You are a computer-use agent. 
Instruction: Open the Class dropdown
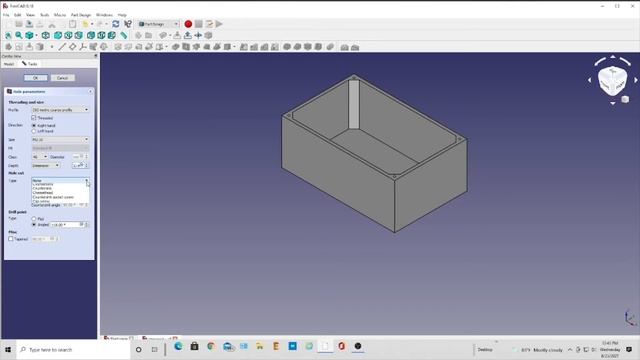click(40, 157)
